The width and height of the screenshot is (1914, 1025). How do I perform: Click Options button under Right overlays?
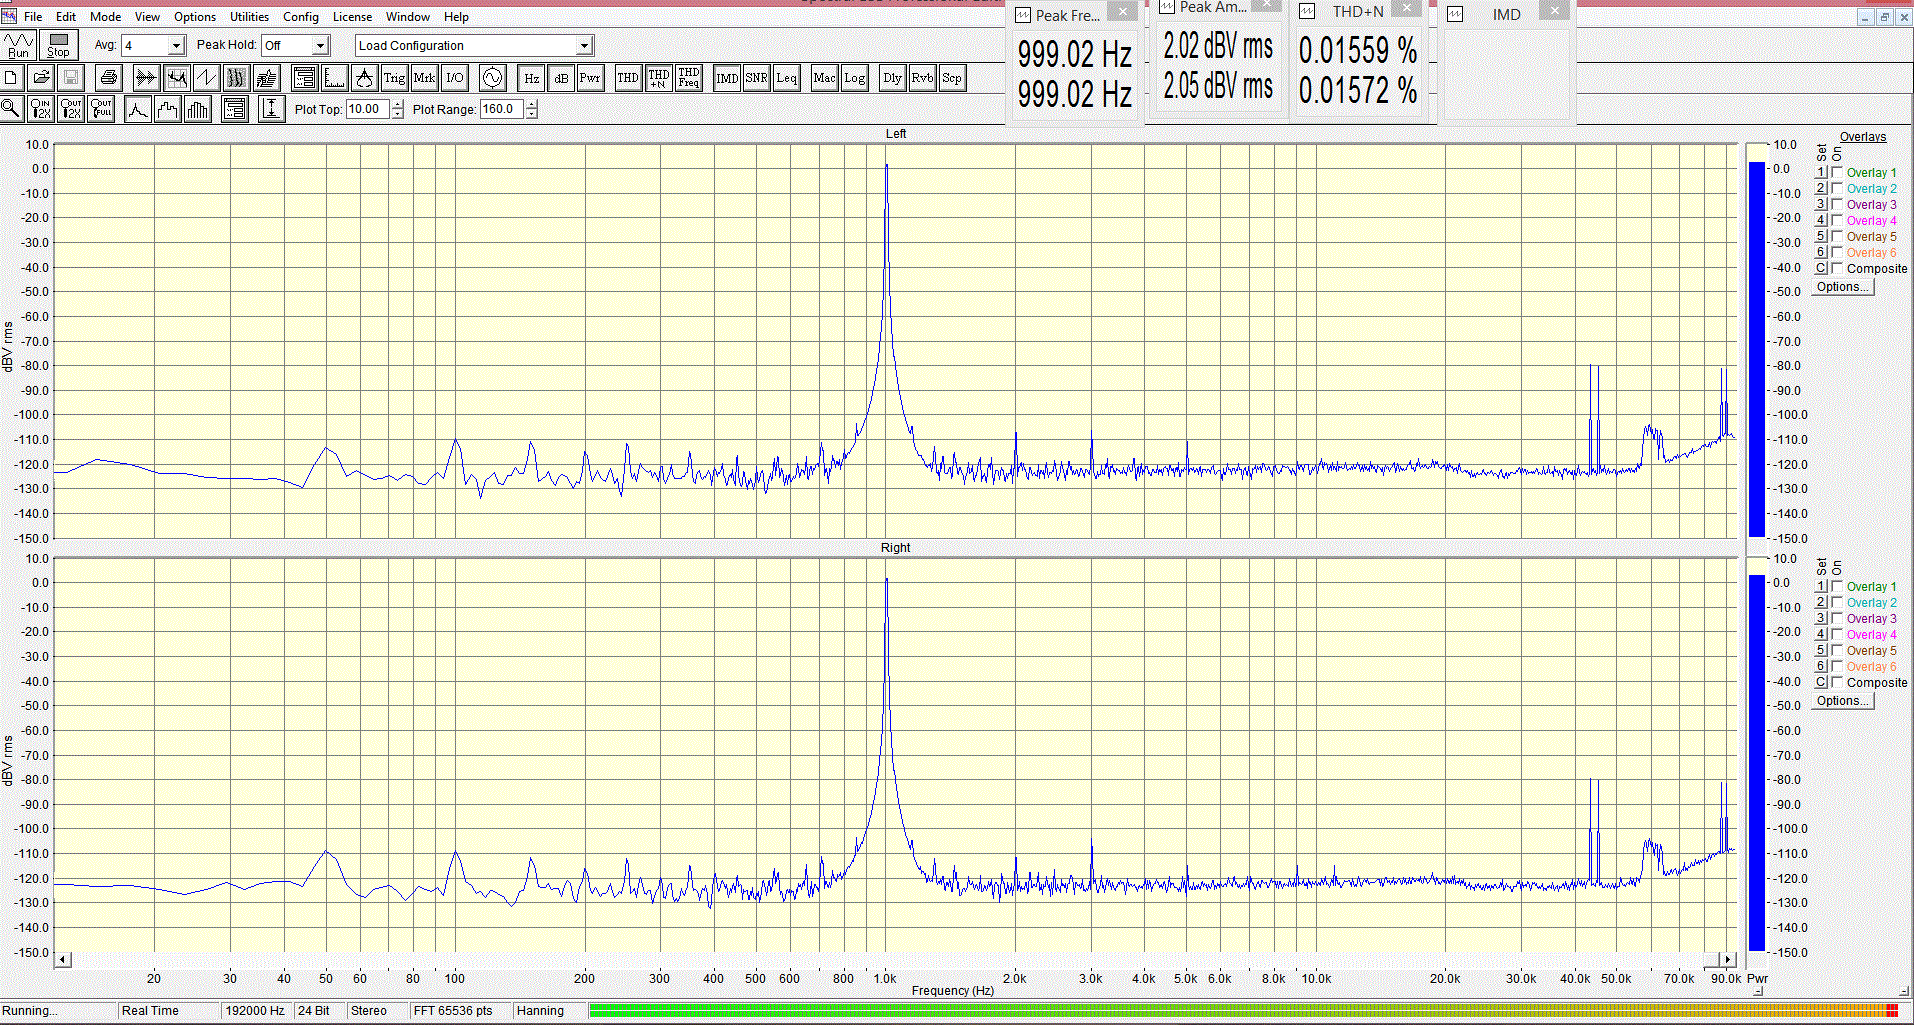1842,701
